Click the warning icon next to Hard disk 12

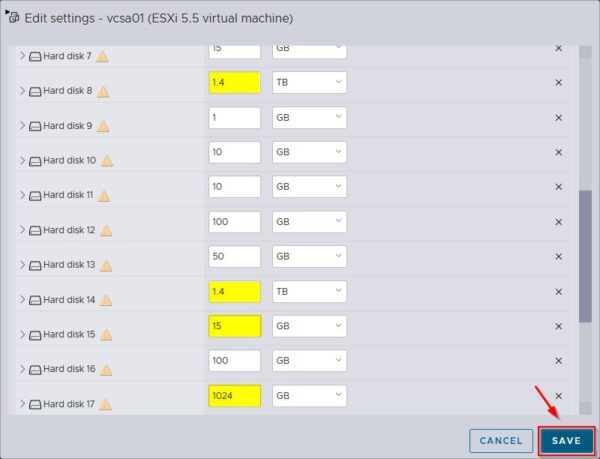(x=106, y=230)
